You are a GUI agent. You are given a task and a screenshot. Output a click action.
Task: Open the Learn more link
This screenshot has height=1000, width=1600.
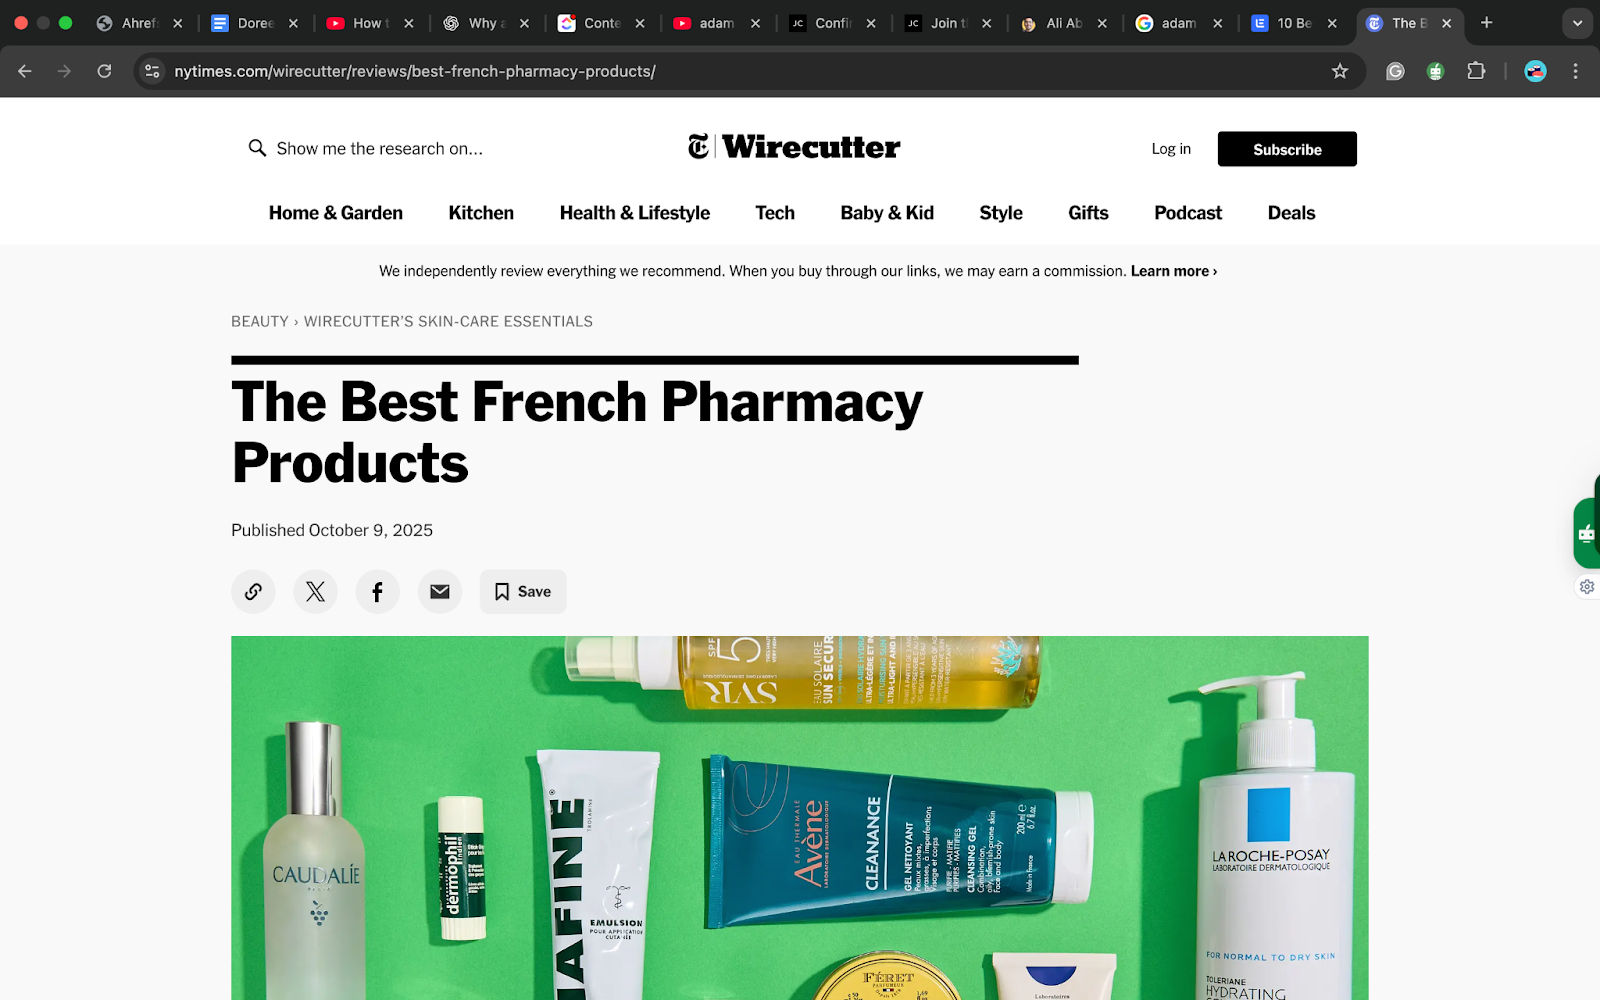pyautogui.click(x=1174, y=271)
